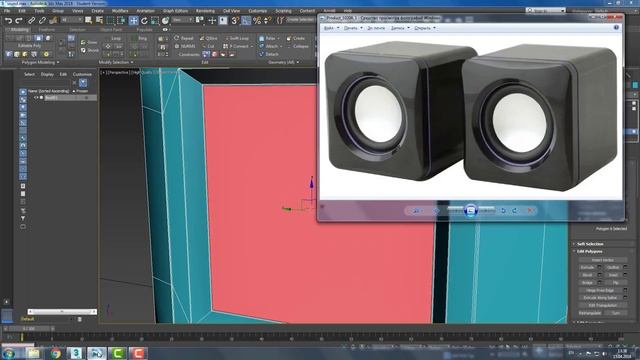Click the Detach button in ribbon
The height and width of the screenshot is (360, 640).
(268, 54)
